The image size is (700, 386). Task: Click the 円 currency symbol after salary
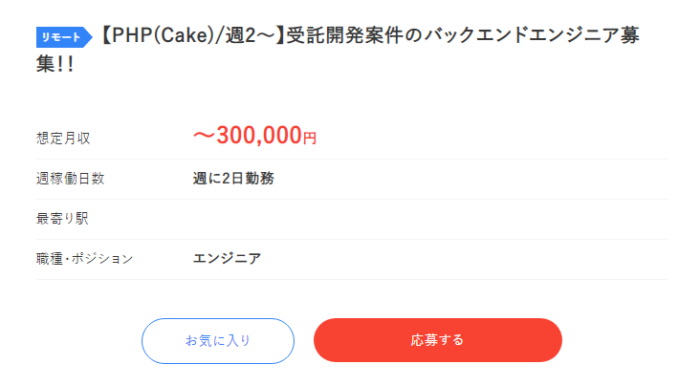click(310, 138)
